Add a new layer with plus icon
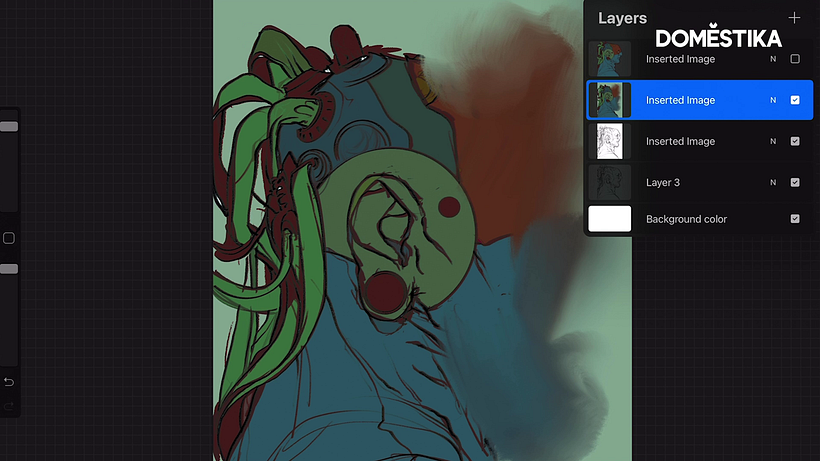The width and height of the screenshot is (820, 461). point(794,18)
